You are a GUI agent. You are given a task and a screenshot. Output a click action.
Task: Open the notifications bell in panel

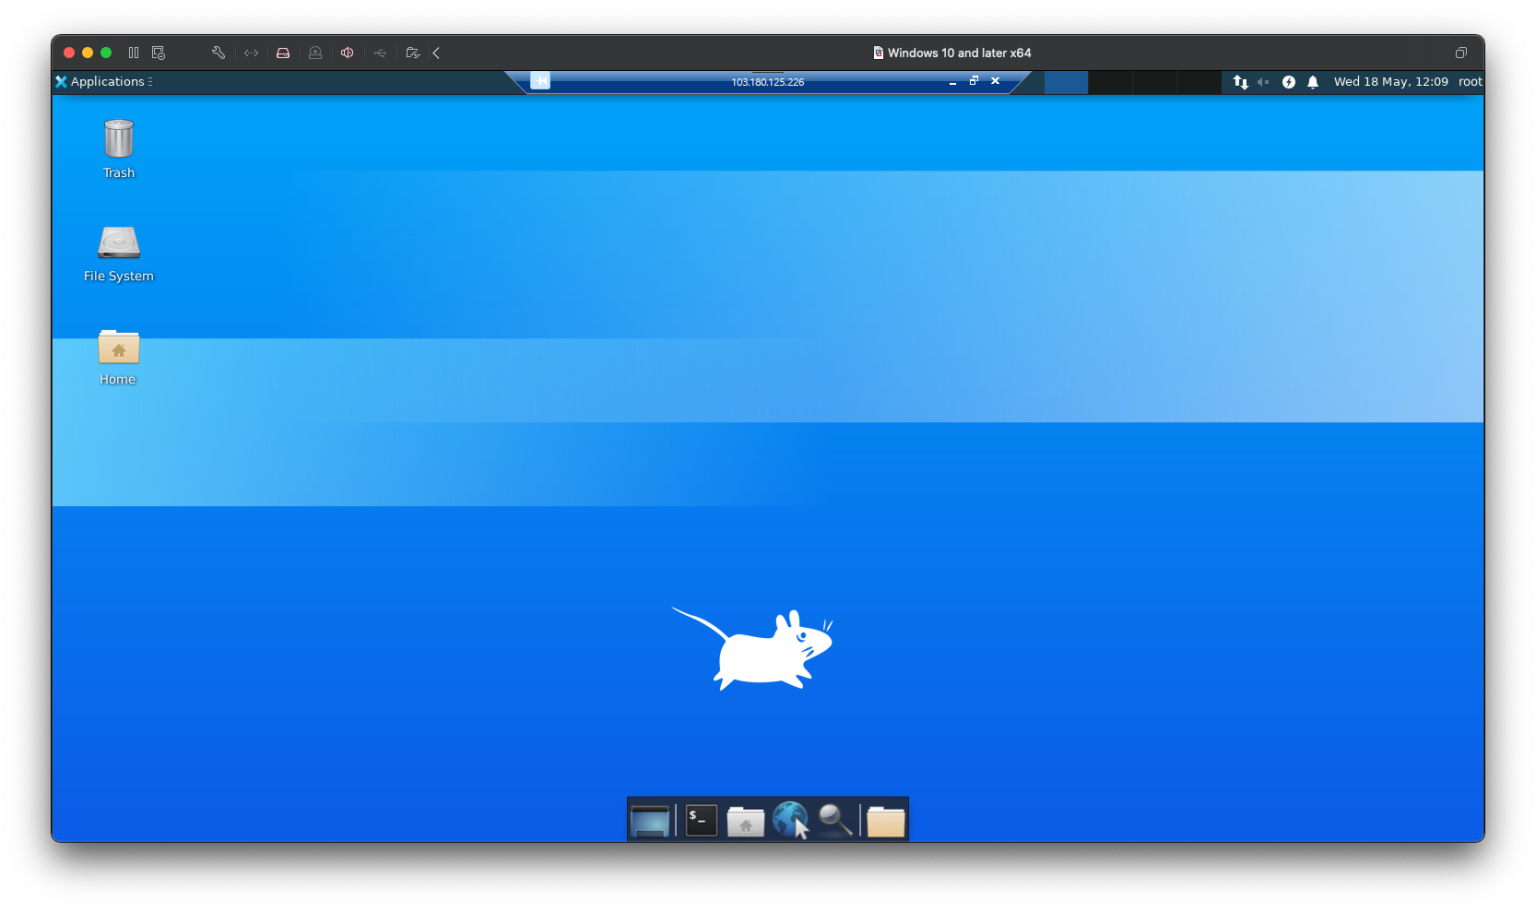1313,82
